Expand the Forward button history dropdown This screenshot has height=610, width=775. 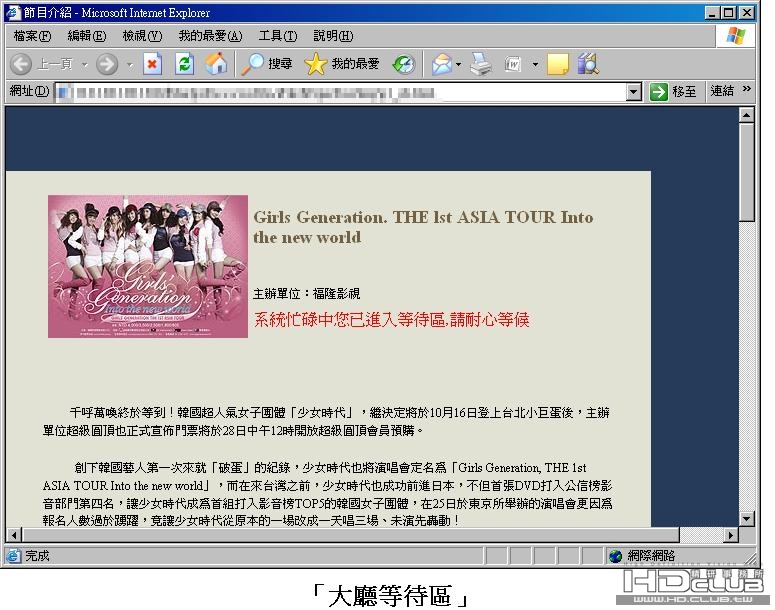(129, 64)
